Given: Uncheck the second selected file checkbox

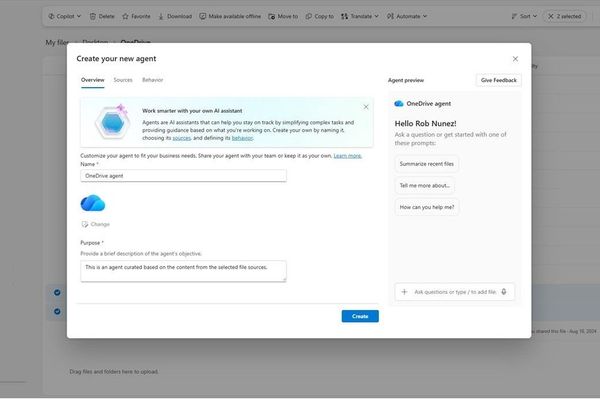Looking at the screenshot, I should pyautogui.click(x=57, y=312).
